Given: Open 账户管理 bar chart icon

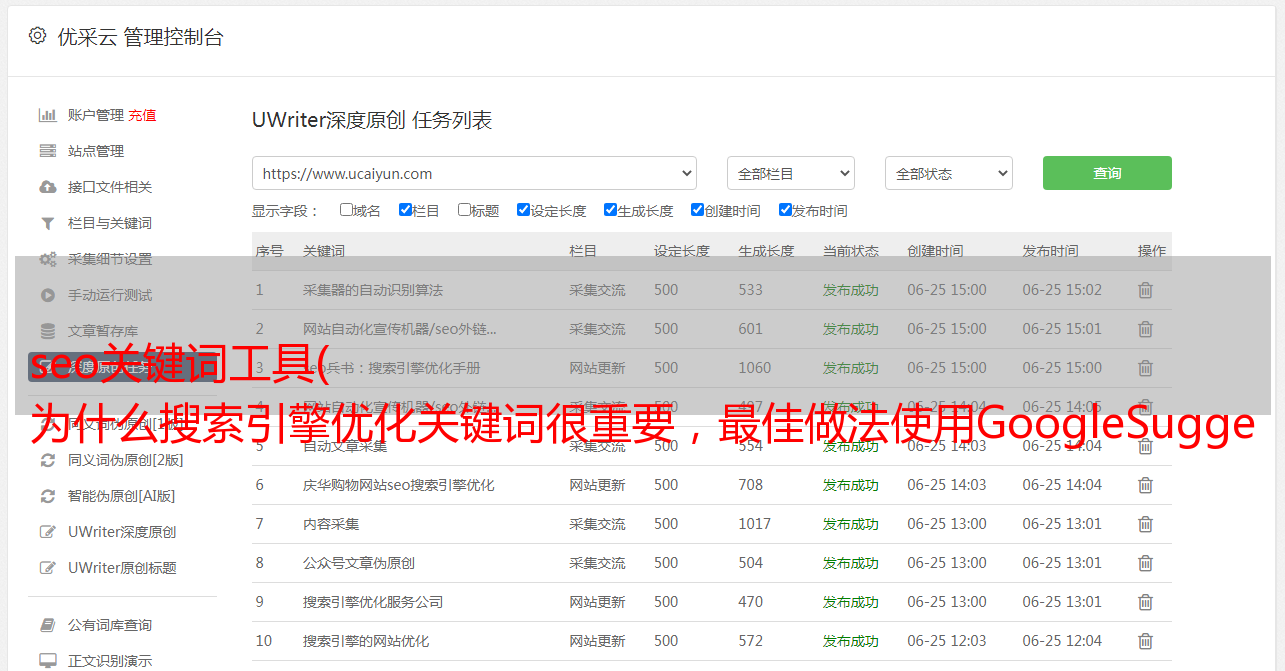Looking at the screenshot, I should (x=47, y=115).
